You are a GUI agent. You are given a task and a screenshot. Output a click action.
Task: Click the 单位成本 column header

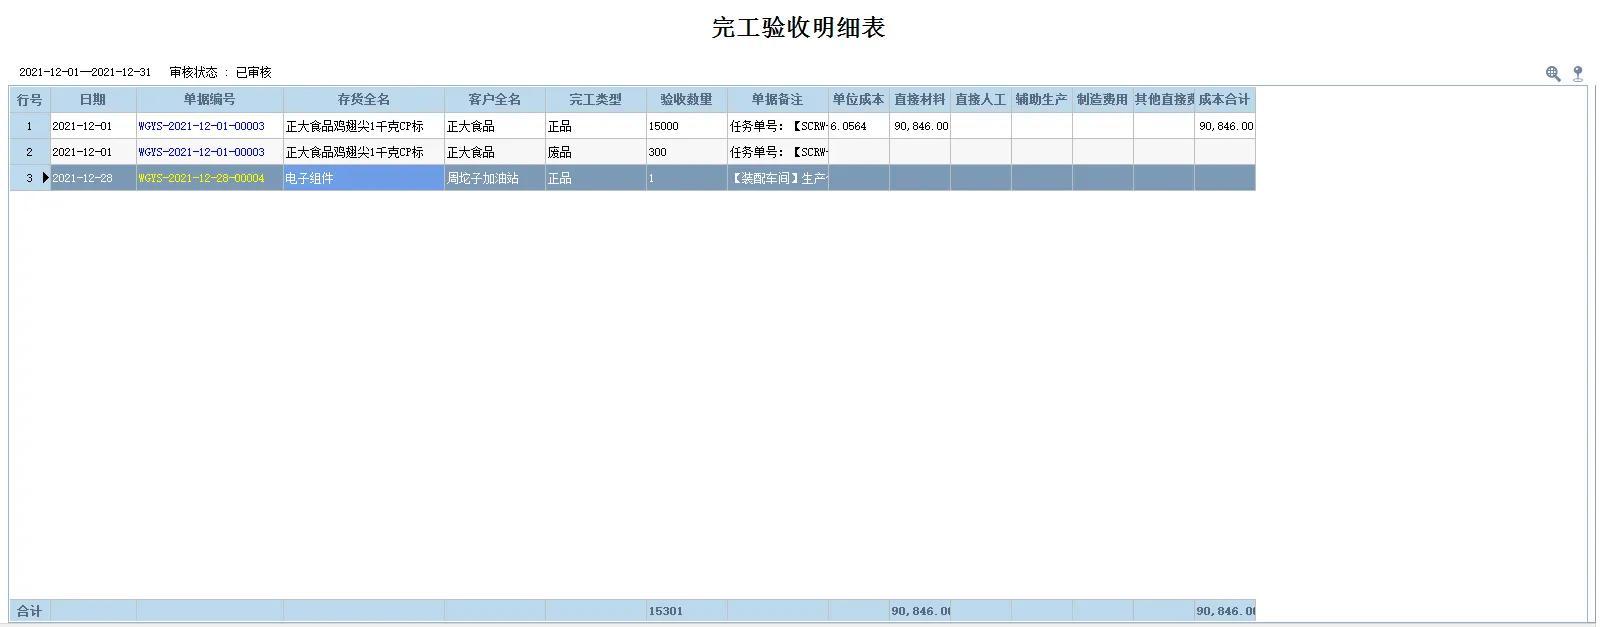coord(859,100)
